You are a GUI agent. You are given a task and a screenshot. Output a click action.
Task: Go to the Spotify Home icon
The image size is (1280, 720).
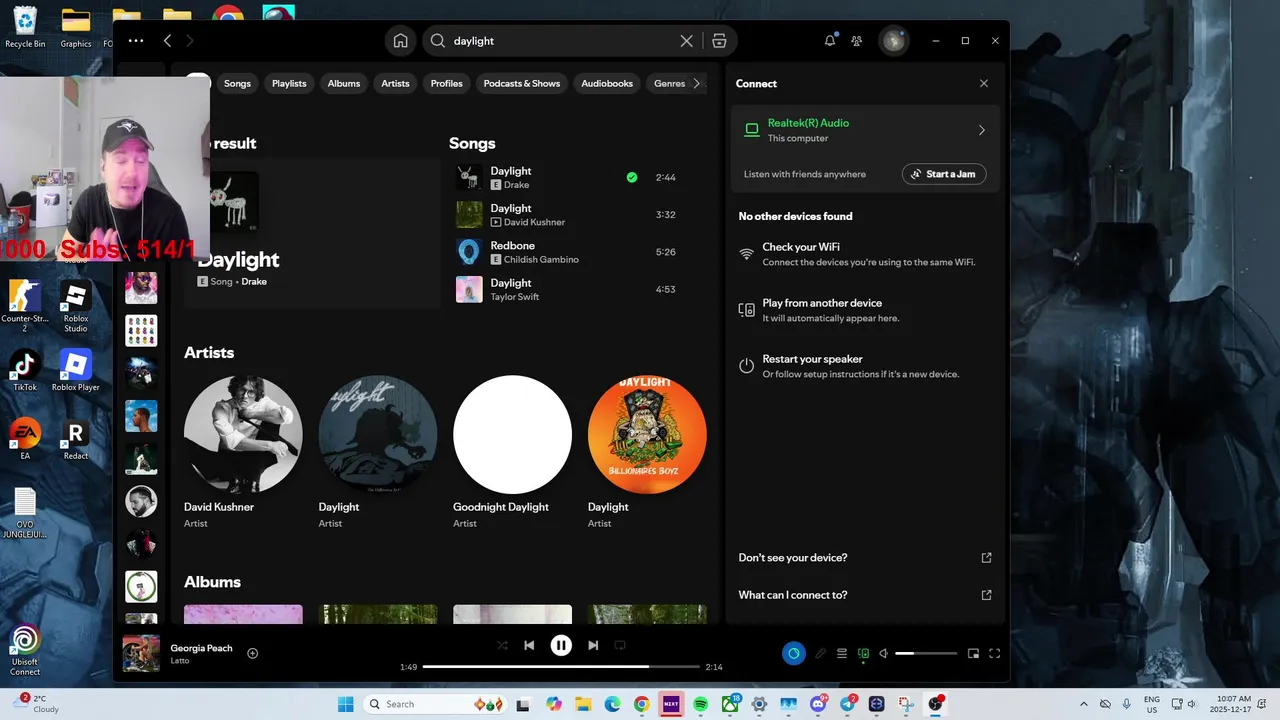pyautogui.click(x=400, y=41)
